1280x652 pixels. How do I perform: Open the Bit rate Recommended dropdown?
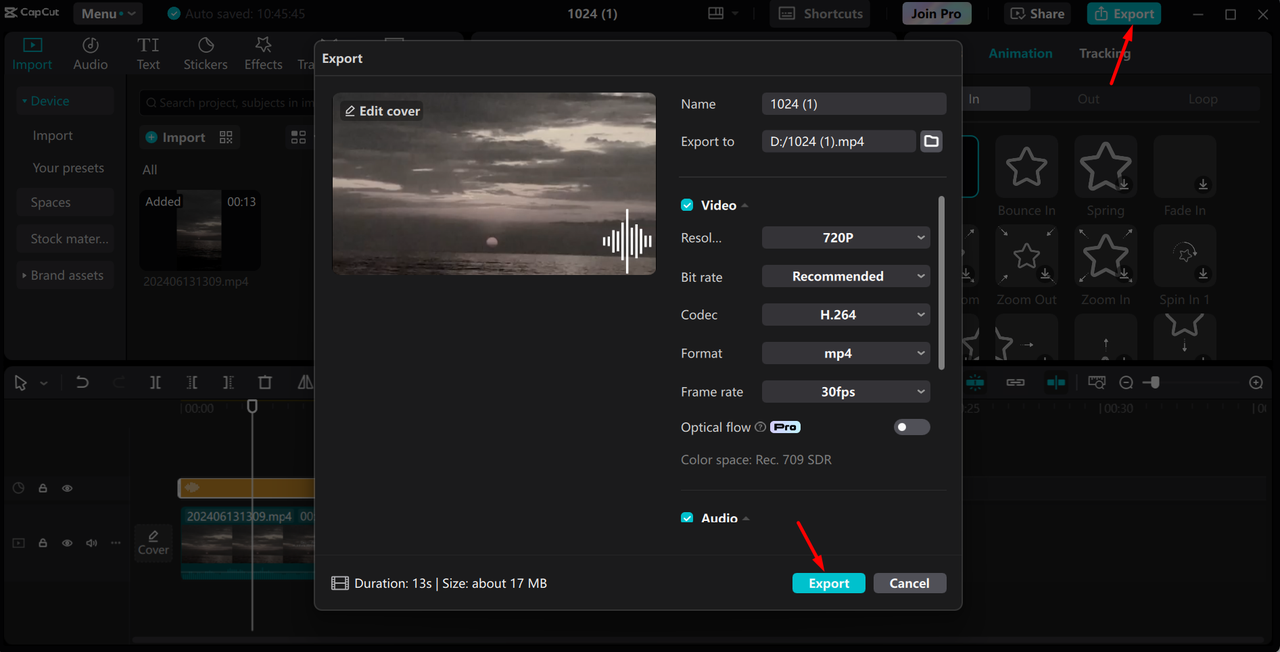pos(846,276)
